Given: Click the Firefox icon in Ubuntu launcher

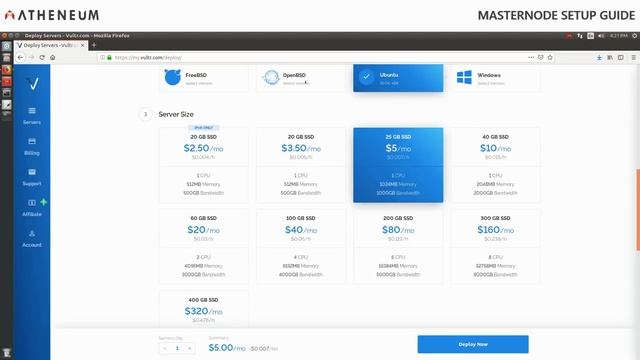Looking at the screenshot, I should point(7,69).
